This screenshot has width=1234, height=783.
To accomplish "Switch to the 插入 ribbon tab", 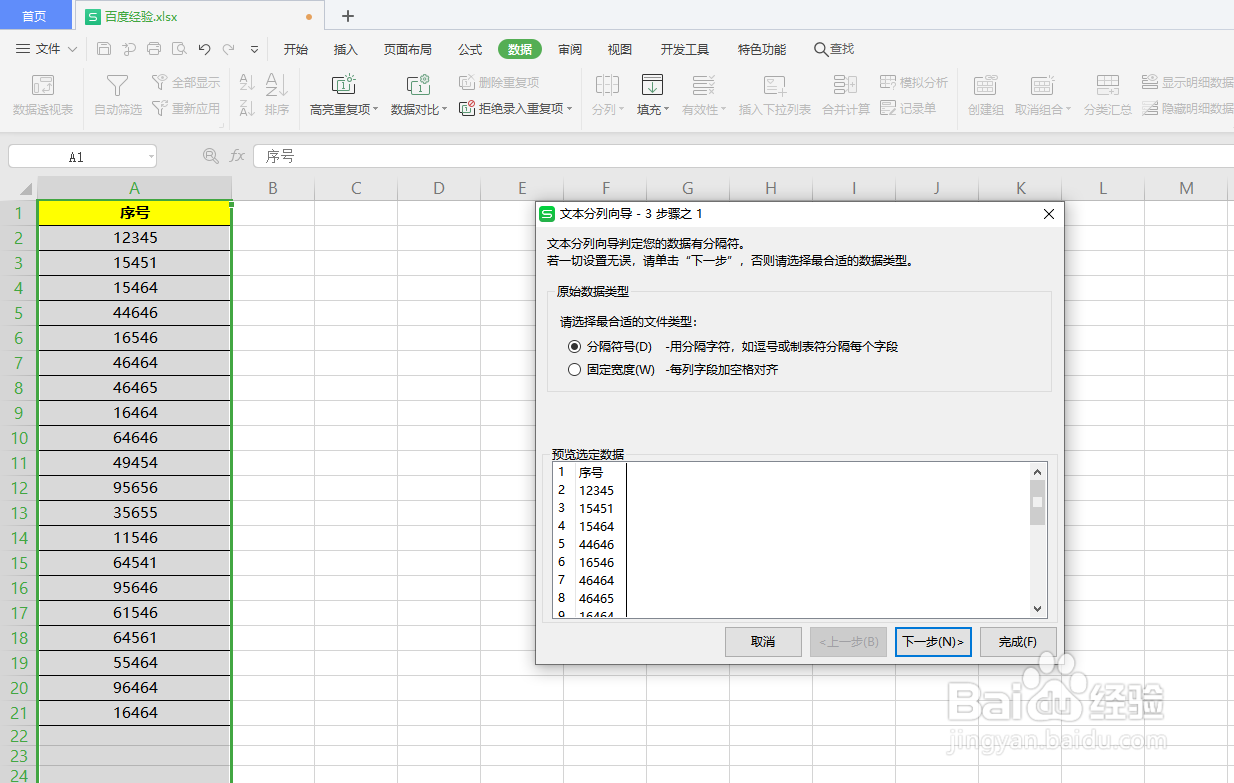I will point(345,49).
